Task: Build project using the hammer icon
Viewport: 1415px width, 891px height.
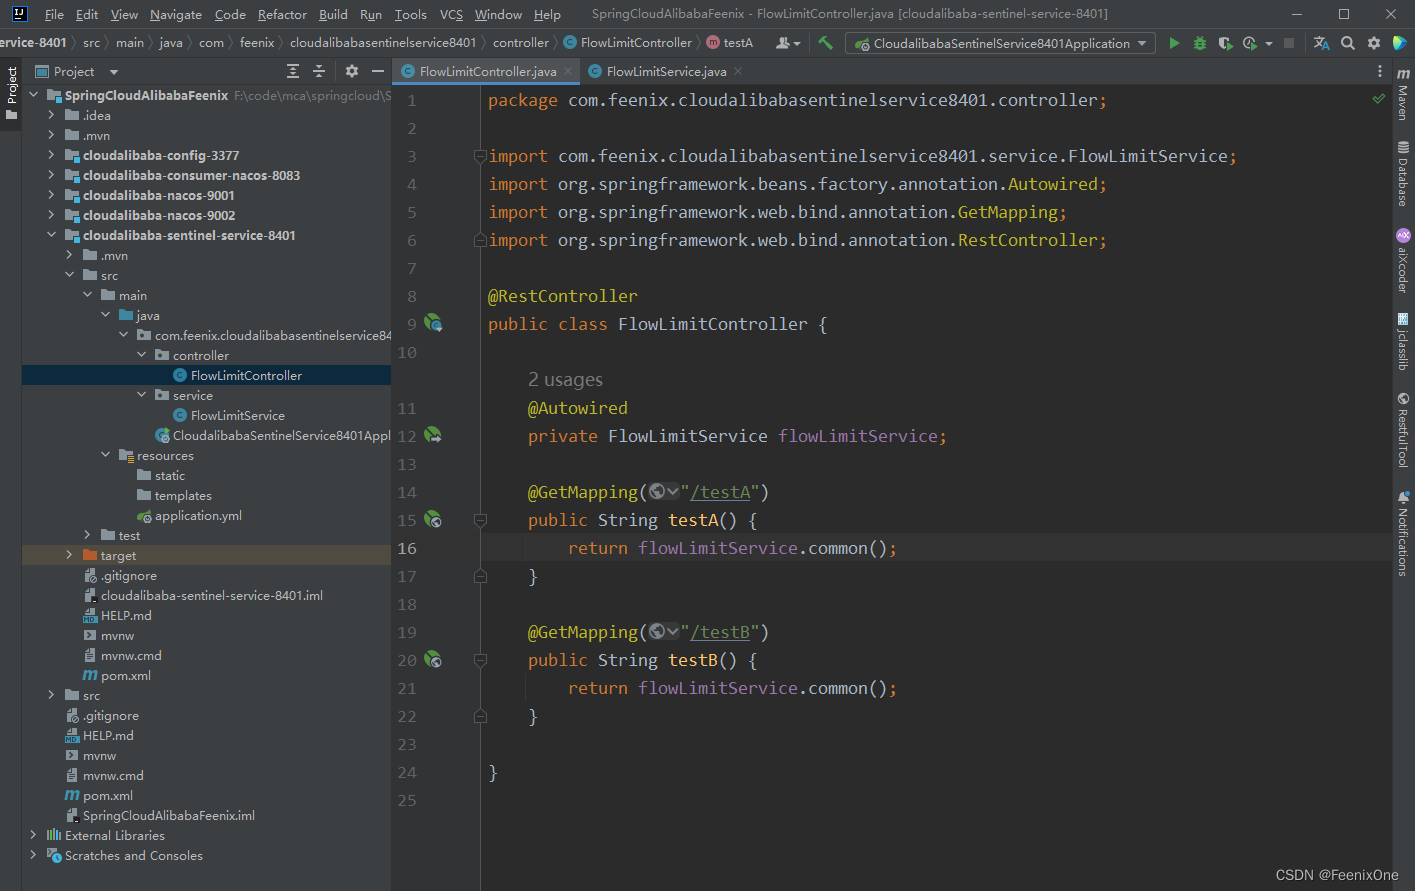Action: coord(825,43)
